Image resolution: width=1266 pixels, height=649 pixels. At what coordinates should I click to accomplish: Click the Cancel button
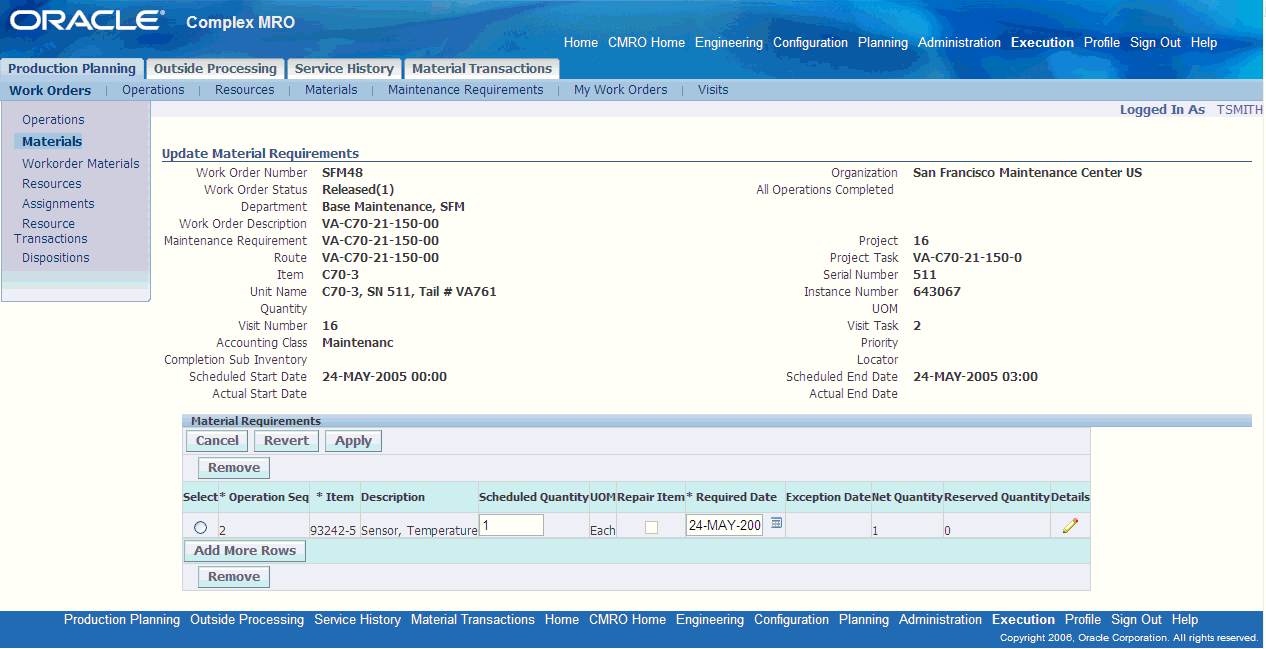(217, 441)
